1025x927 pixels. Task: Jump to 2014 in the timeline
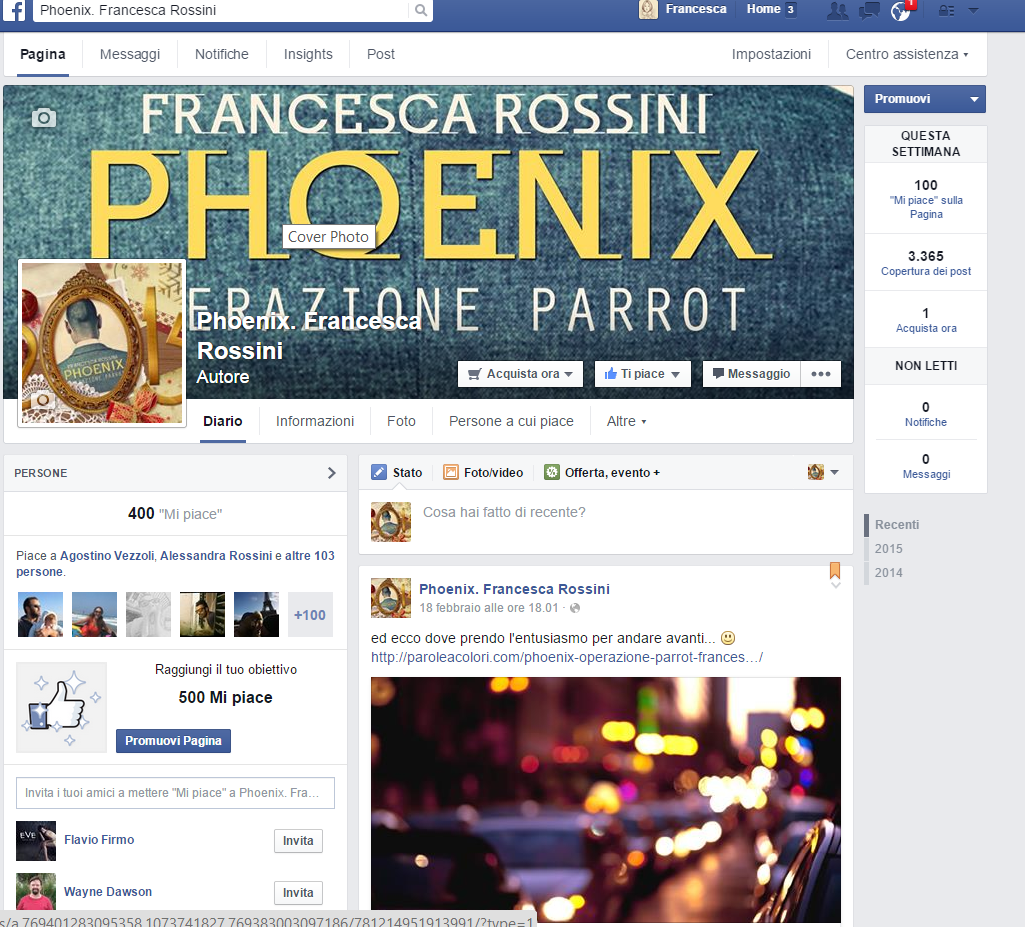pos(888,573)
